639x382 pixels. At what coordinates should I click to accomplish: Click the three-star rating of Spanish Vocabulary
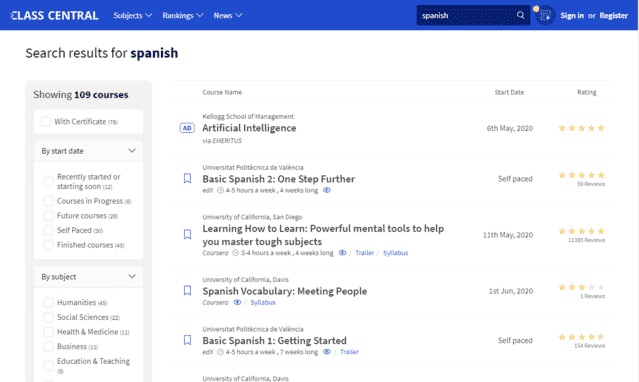tap(582, 287)
